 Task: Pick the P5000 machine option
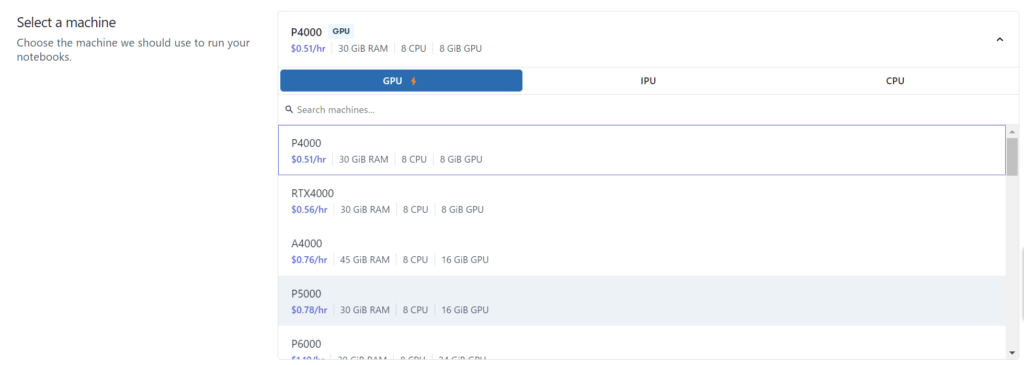642,301
